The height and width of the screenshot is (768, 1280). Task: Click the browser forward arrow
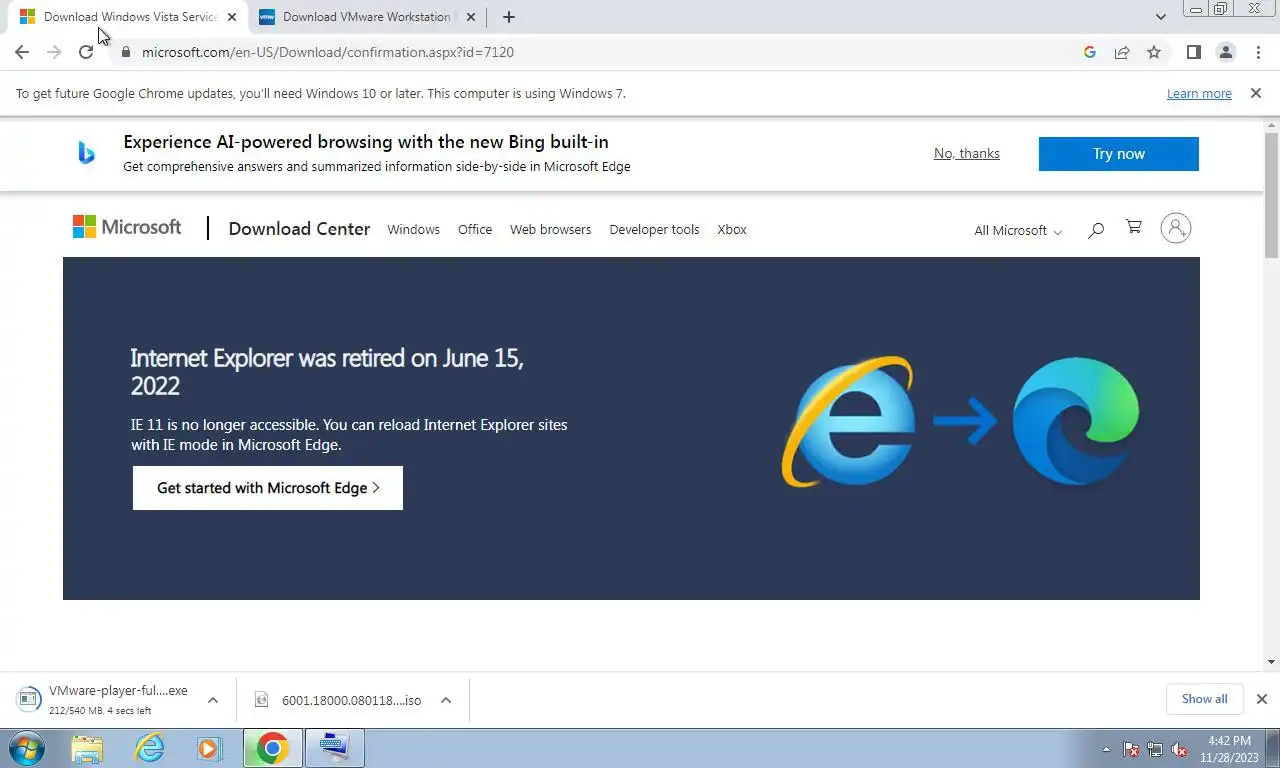coord(54,52)
